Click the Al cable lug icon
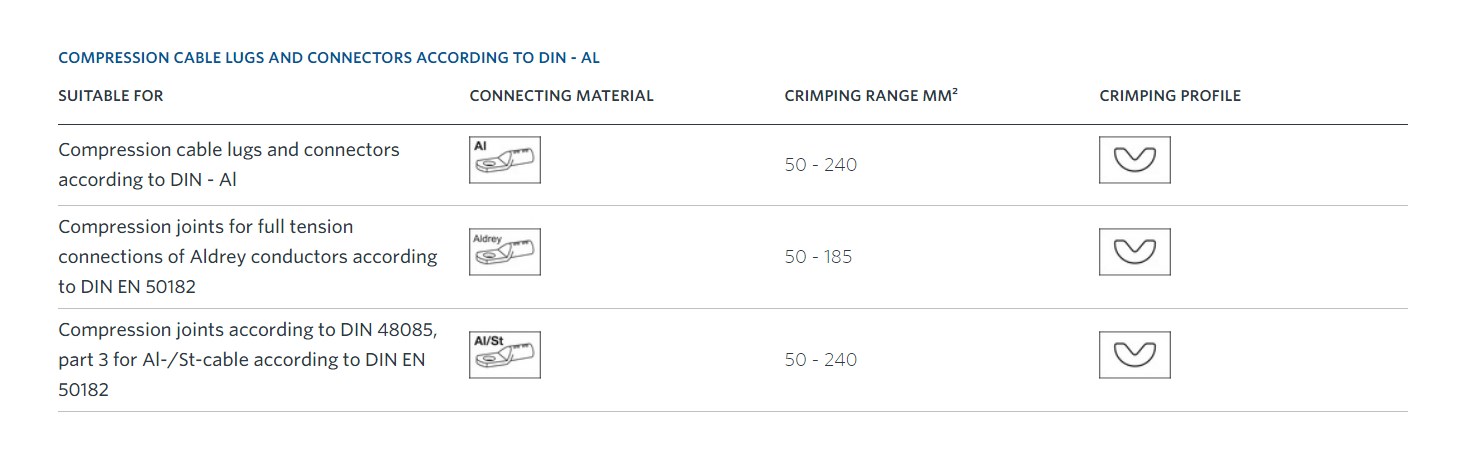The image size is (1464, 457). pos(505,160)
